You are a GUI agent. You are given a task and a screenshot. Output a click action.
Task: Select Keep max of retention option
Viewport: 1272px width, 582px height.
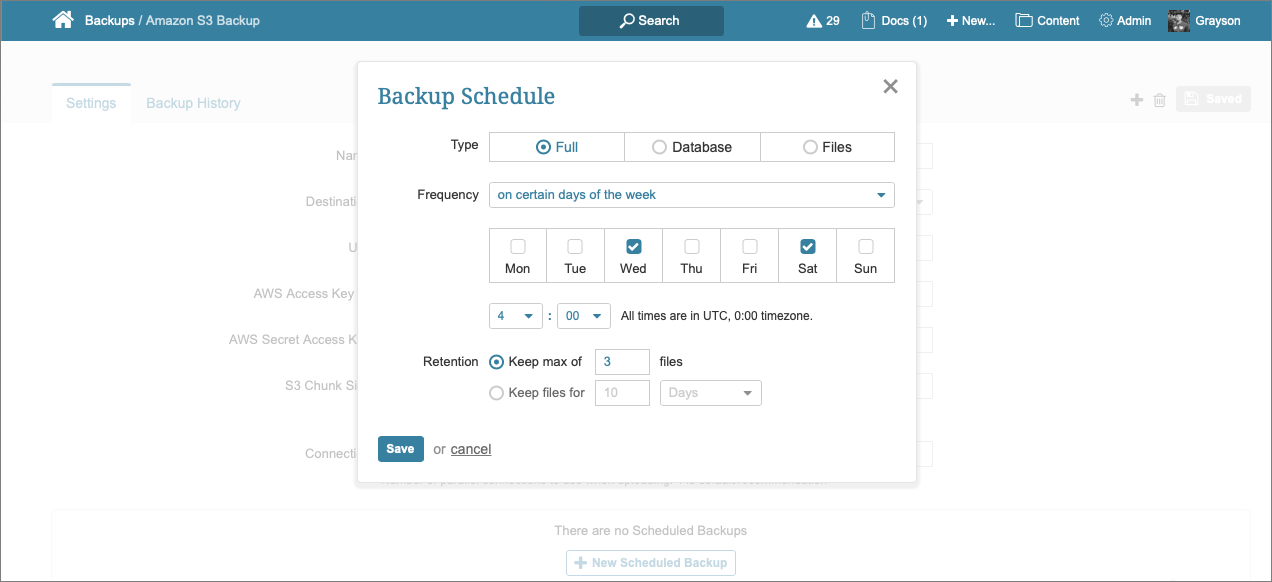click(x=497, y=362)
